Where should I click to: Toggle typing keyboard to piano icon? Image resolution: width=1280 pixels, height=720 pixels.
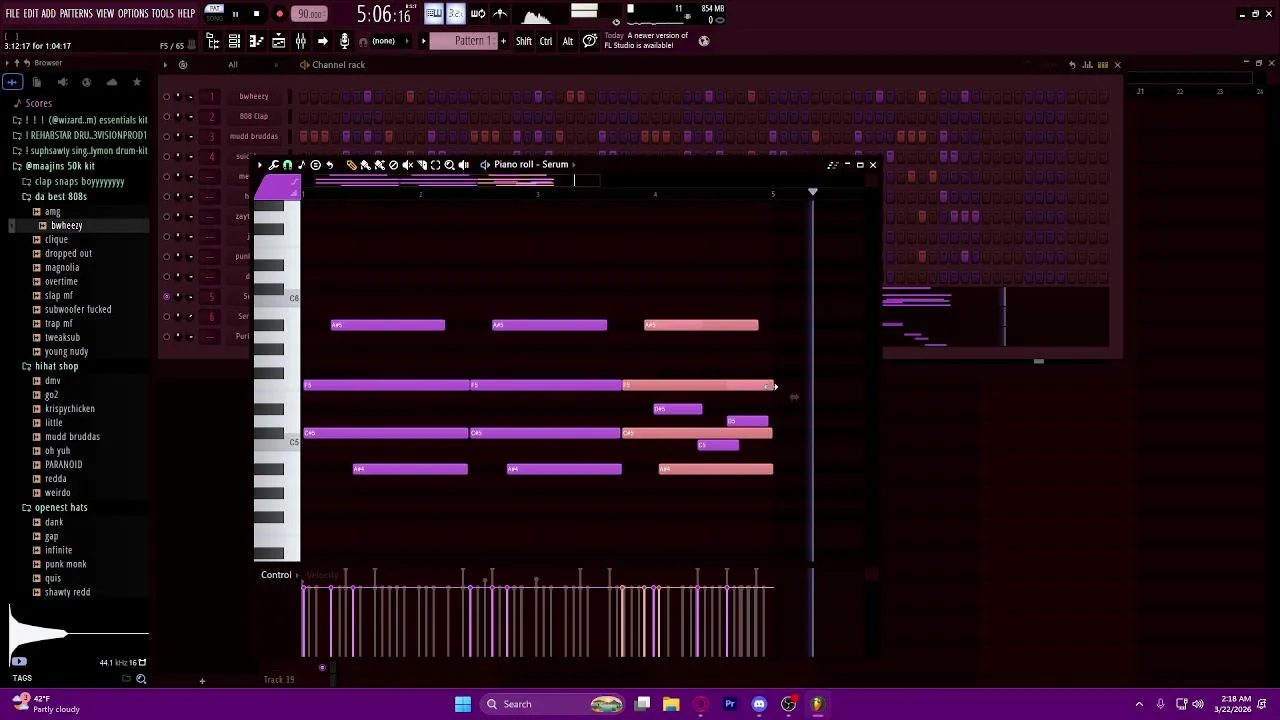click(x=433, y=13)
